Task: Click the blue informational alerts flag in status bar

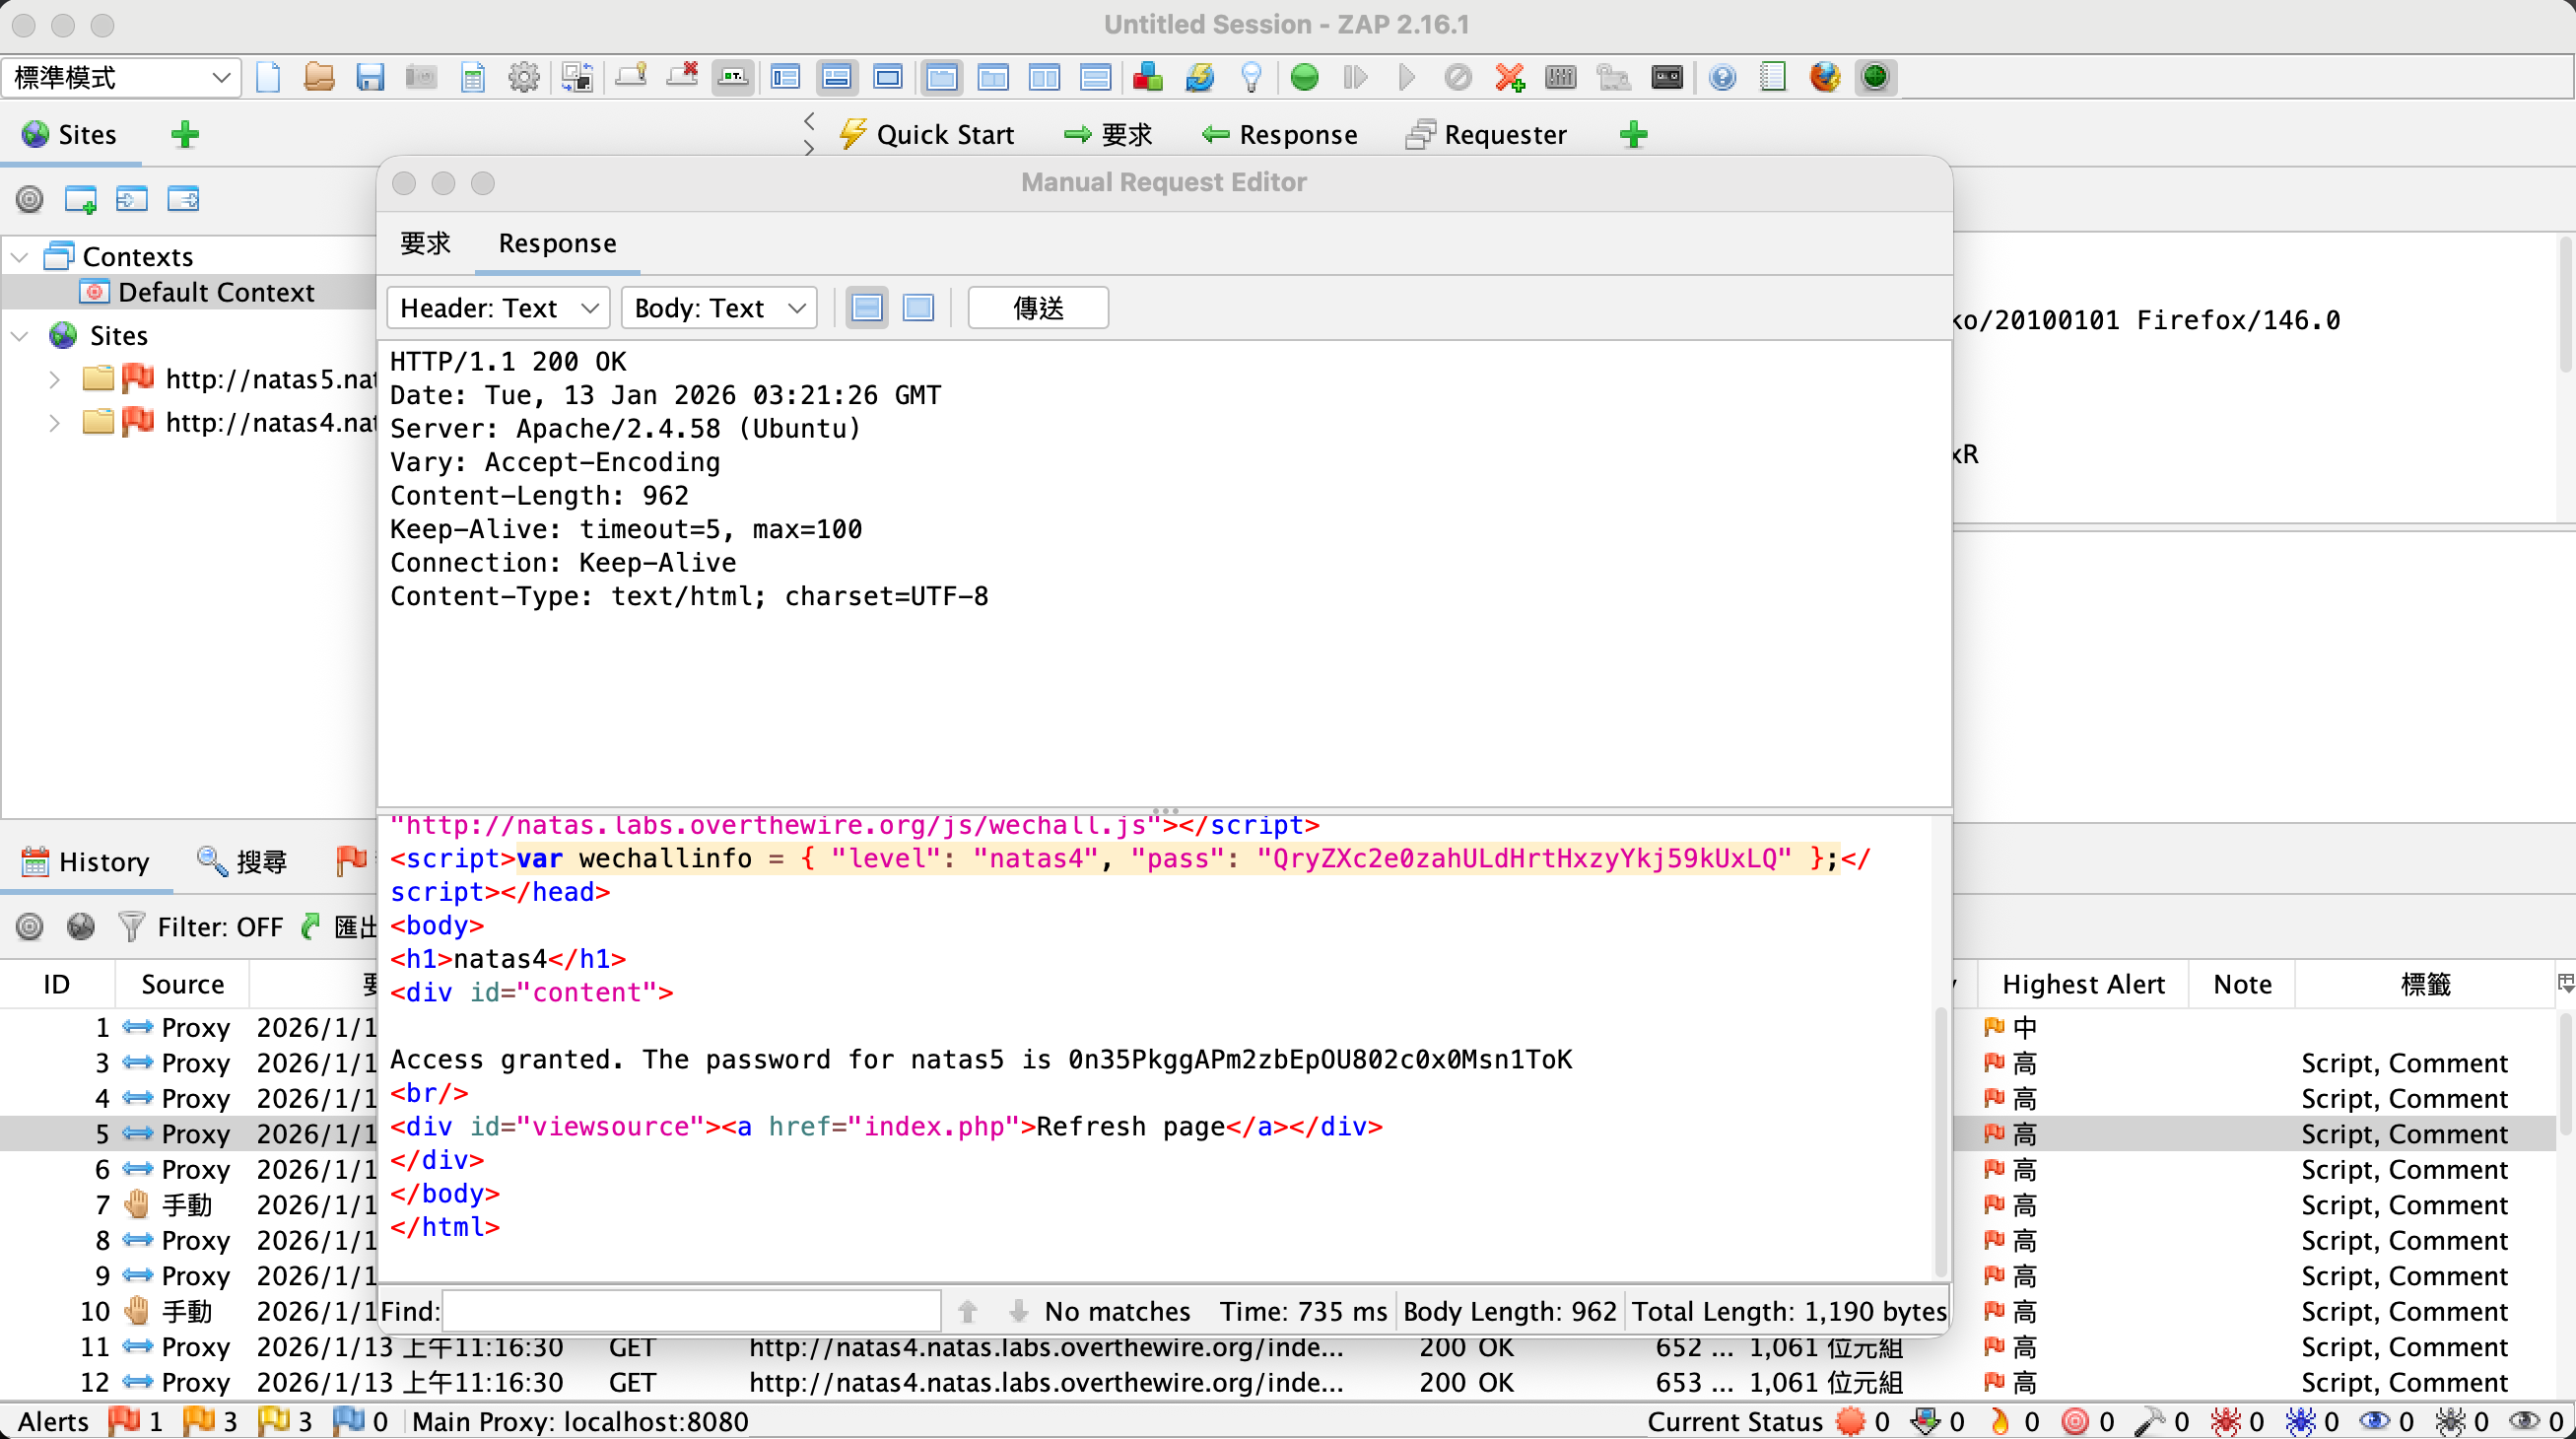Action: point(348,1421)
